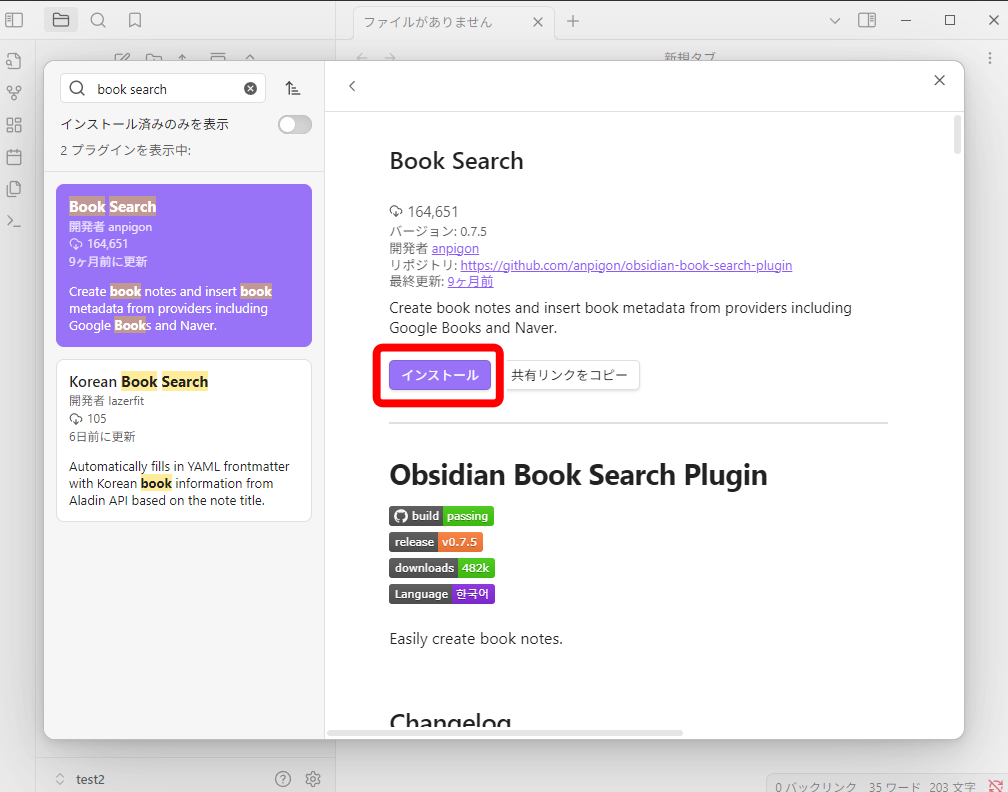Click 共有リンクをコピー button
This screenshot has height=792, width=1008.
[570, 375]
